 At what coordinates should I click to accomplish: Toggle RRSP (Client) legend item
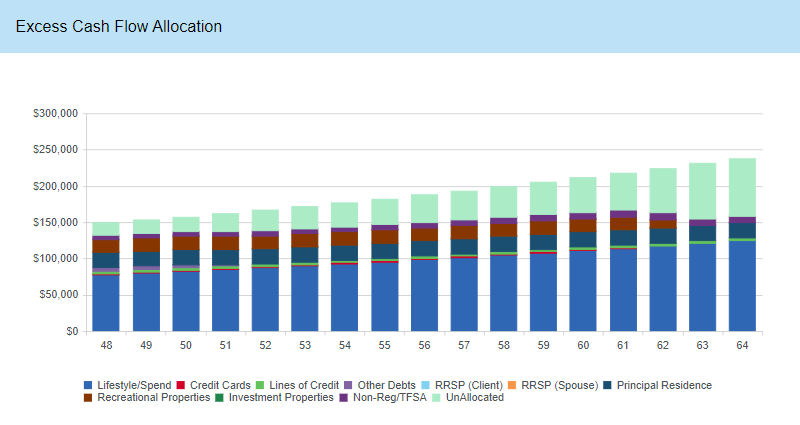pyautogui.click(x=463, y=385)
